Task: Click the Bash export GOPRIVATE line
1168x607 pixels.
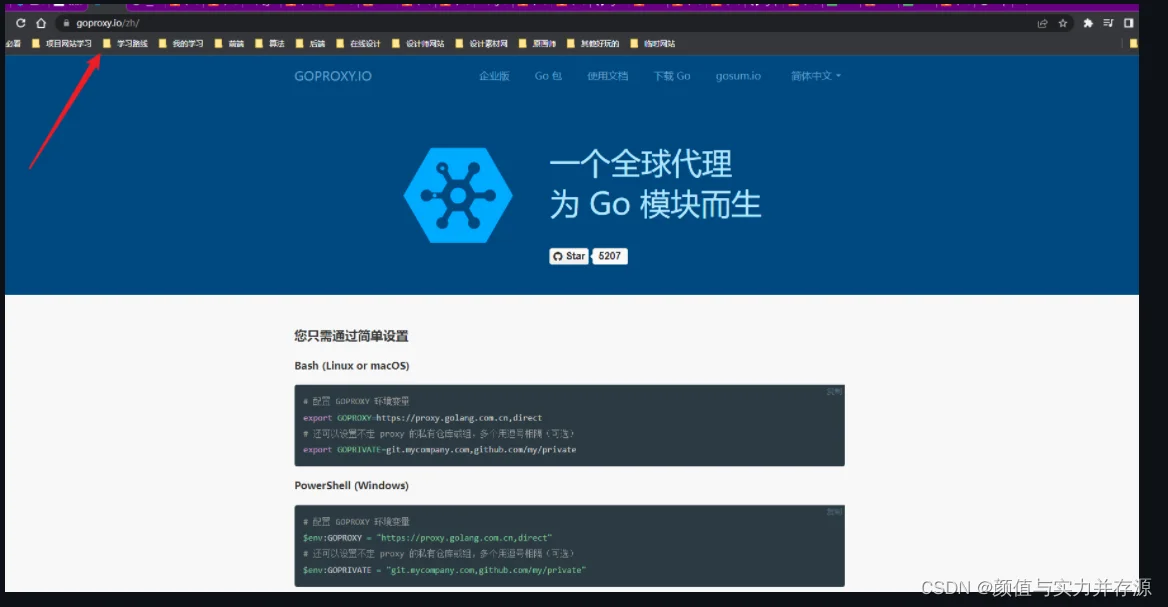Action: [439, 450]
